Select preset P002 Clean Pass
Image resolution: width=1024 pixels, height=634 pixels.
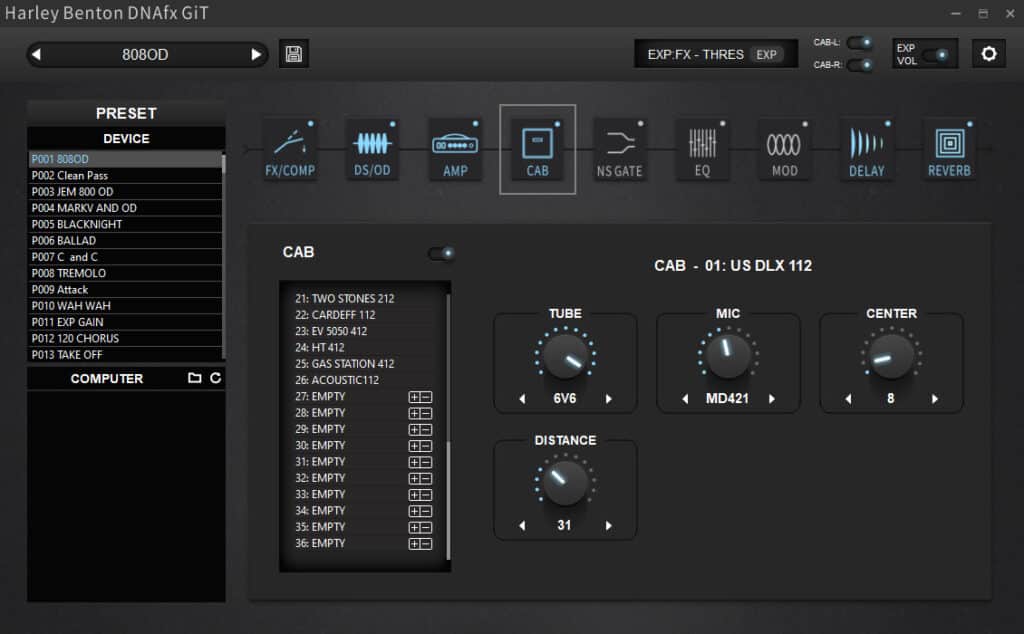point(125,175)
